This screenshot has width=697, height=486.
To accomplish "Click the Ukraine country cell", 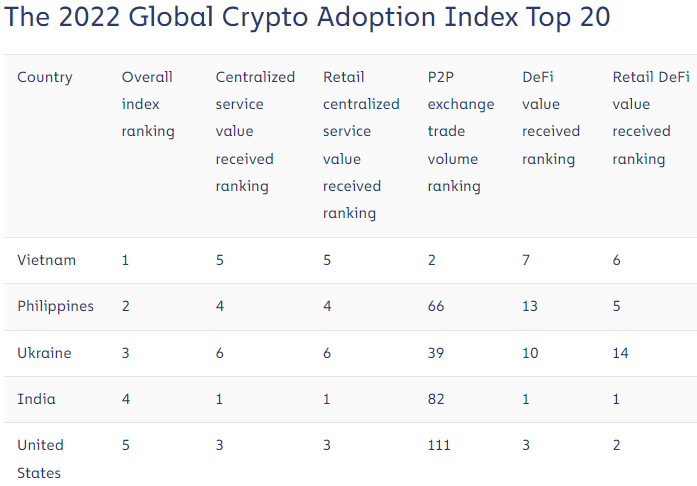I will tap(44, 353).
